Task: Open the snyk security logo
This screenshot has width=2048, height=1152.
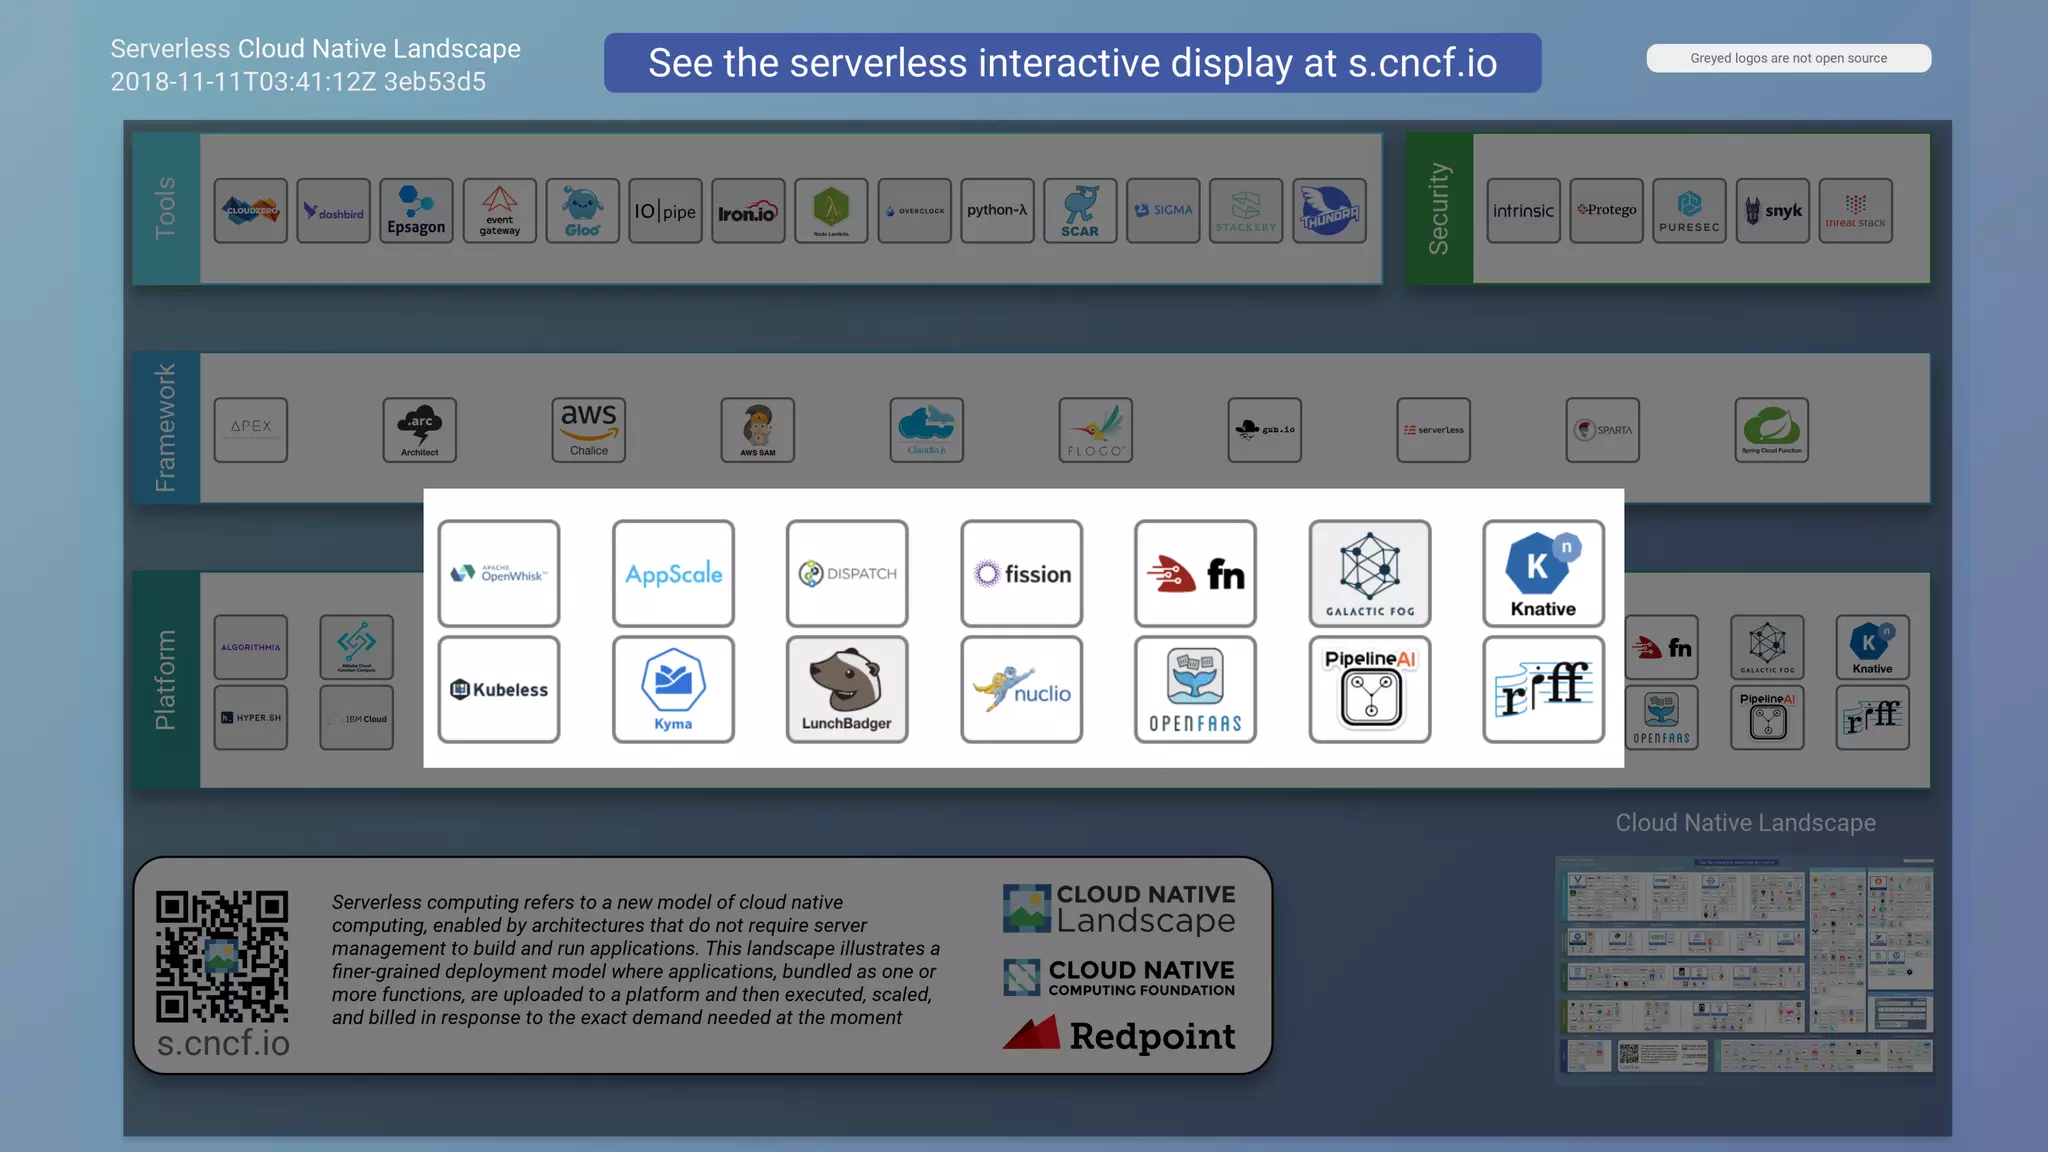Action: click(x=1773, y=211)
